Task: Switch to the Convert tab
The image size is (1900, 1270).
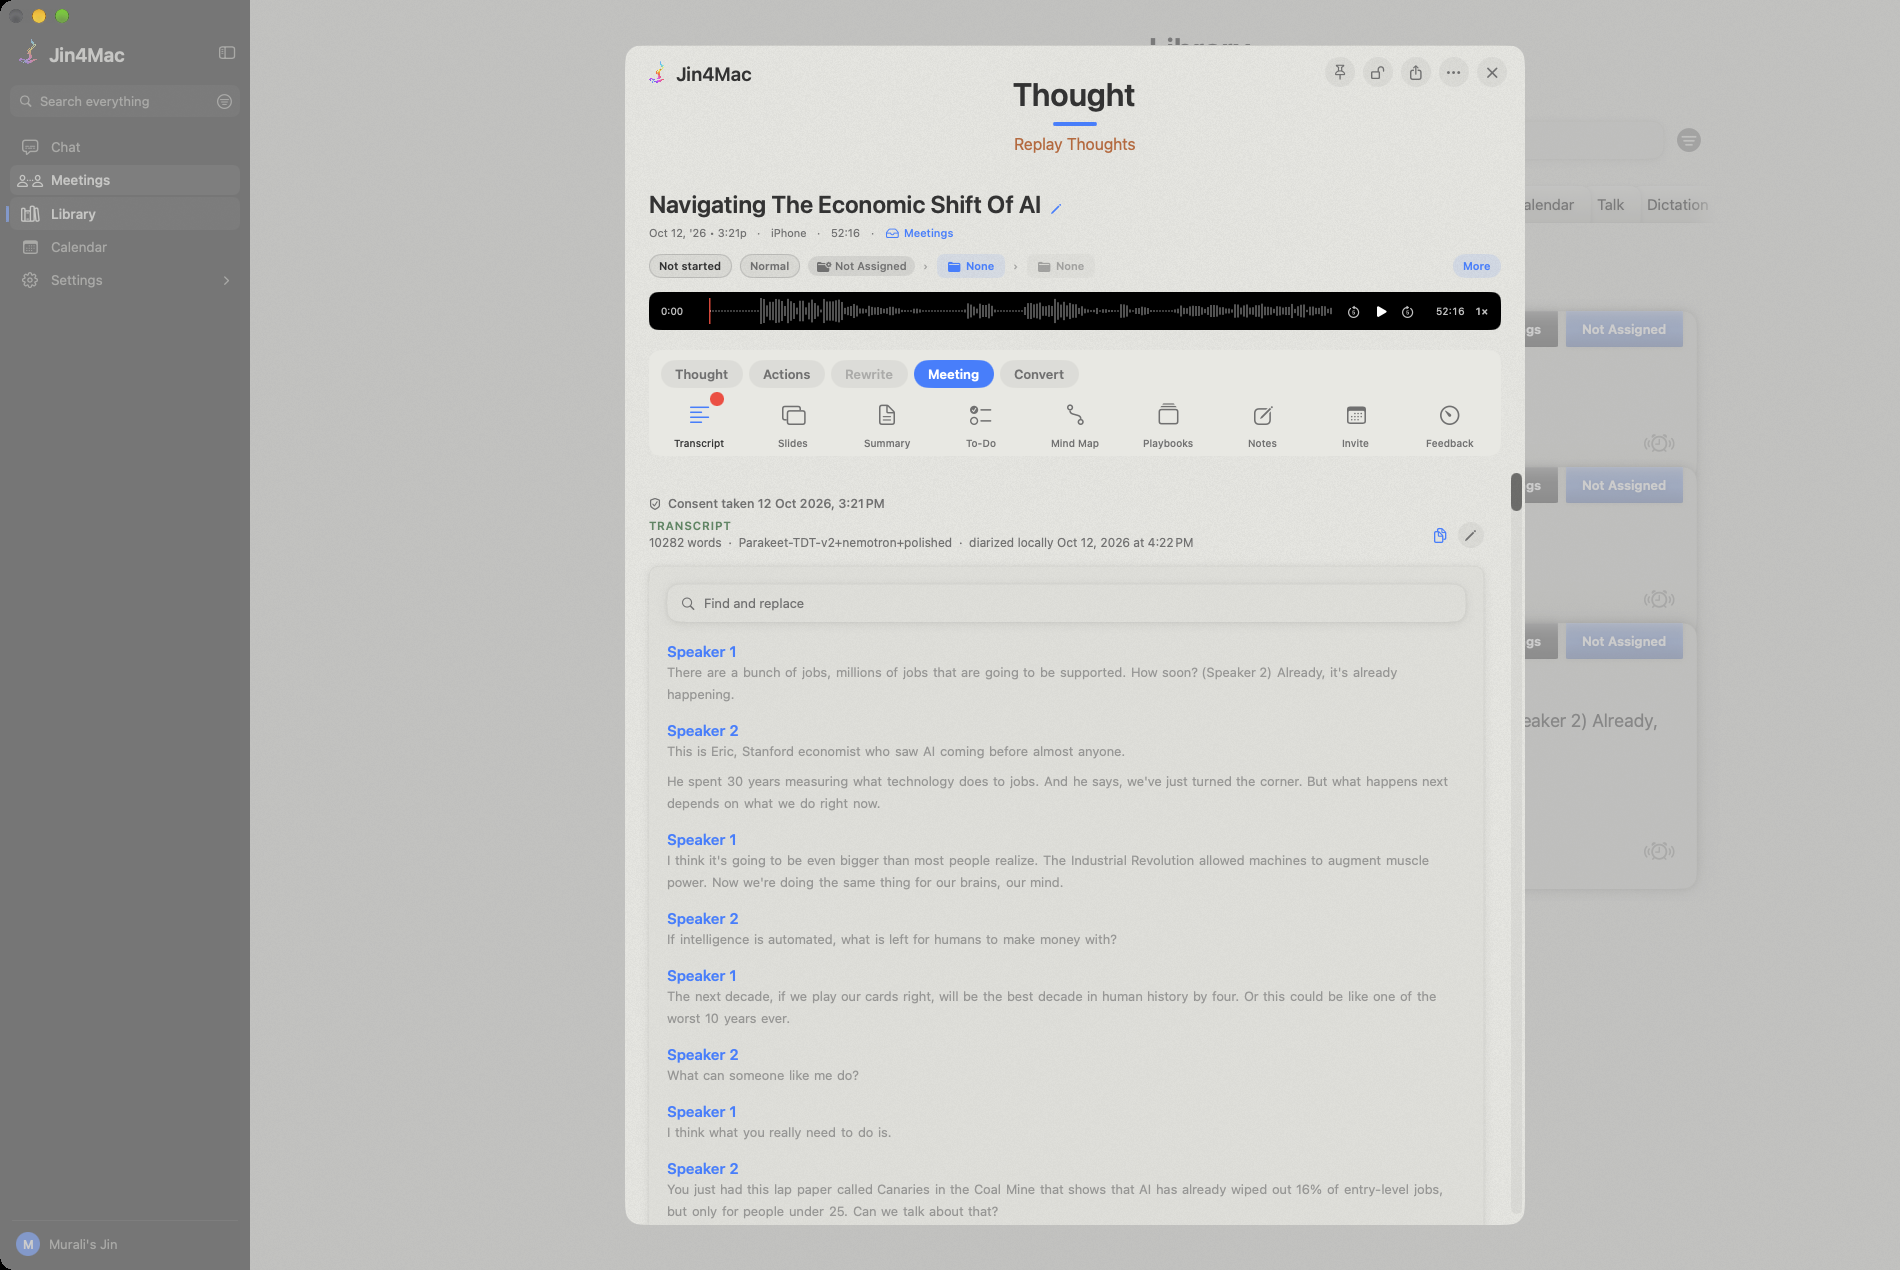Action: [x=1039, y=375]
